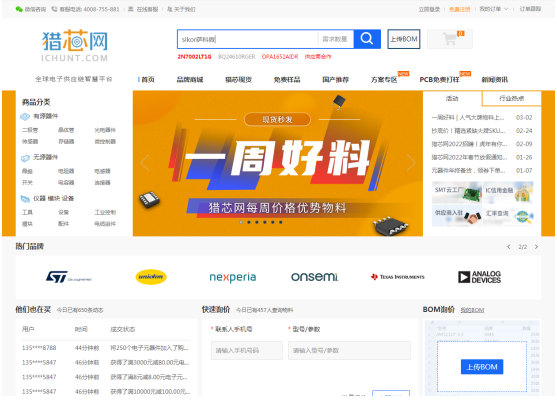The height and width of the screenshot is (401, 557).
Task: Open the shopping cart icon
Action: coord(450,39)
